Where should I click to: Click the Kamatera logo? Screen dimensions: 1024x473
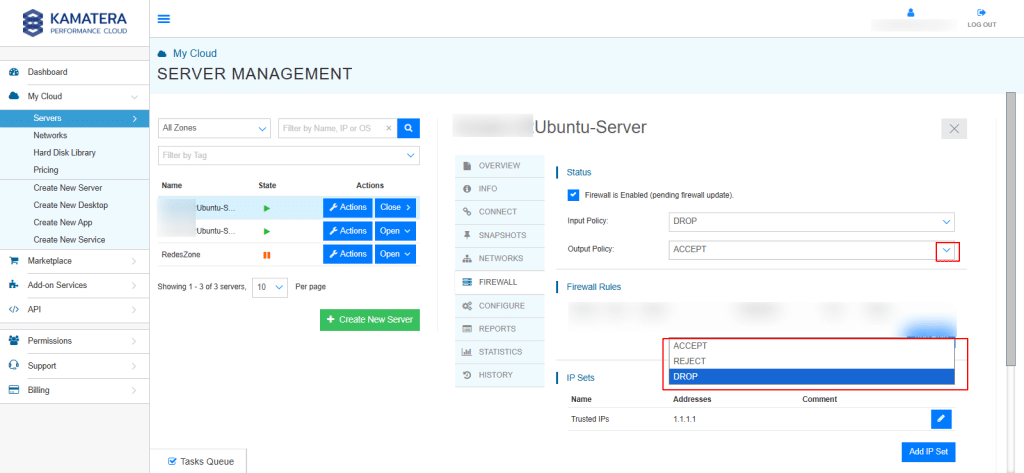[x=74, y=22]
